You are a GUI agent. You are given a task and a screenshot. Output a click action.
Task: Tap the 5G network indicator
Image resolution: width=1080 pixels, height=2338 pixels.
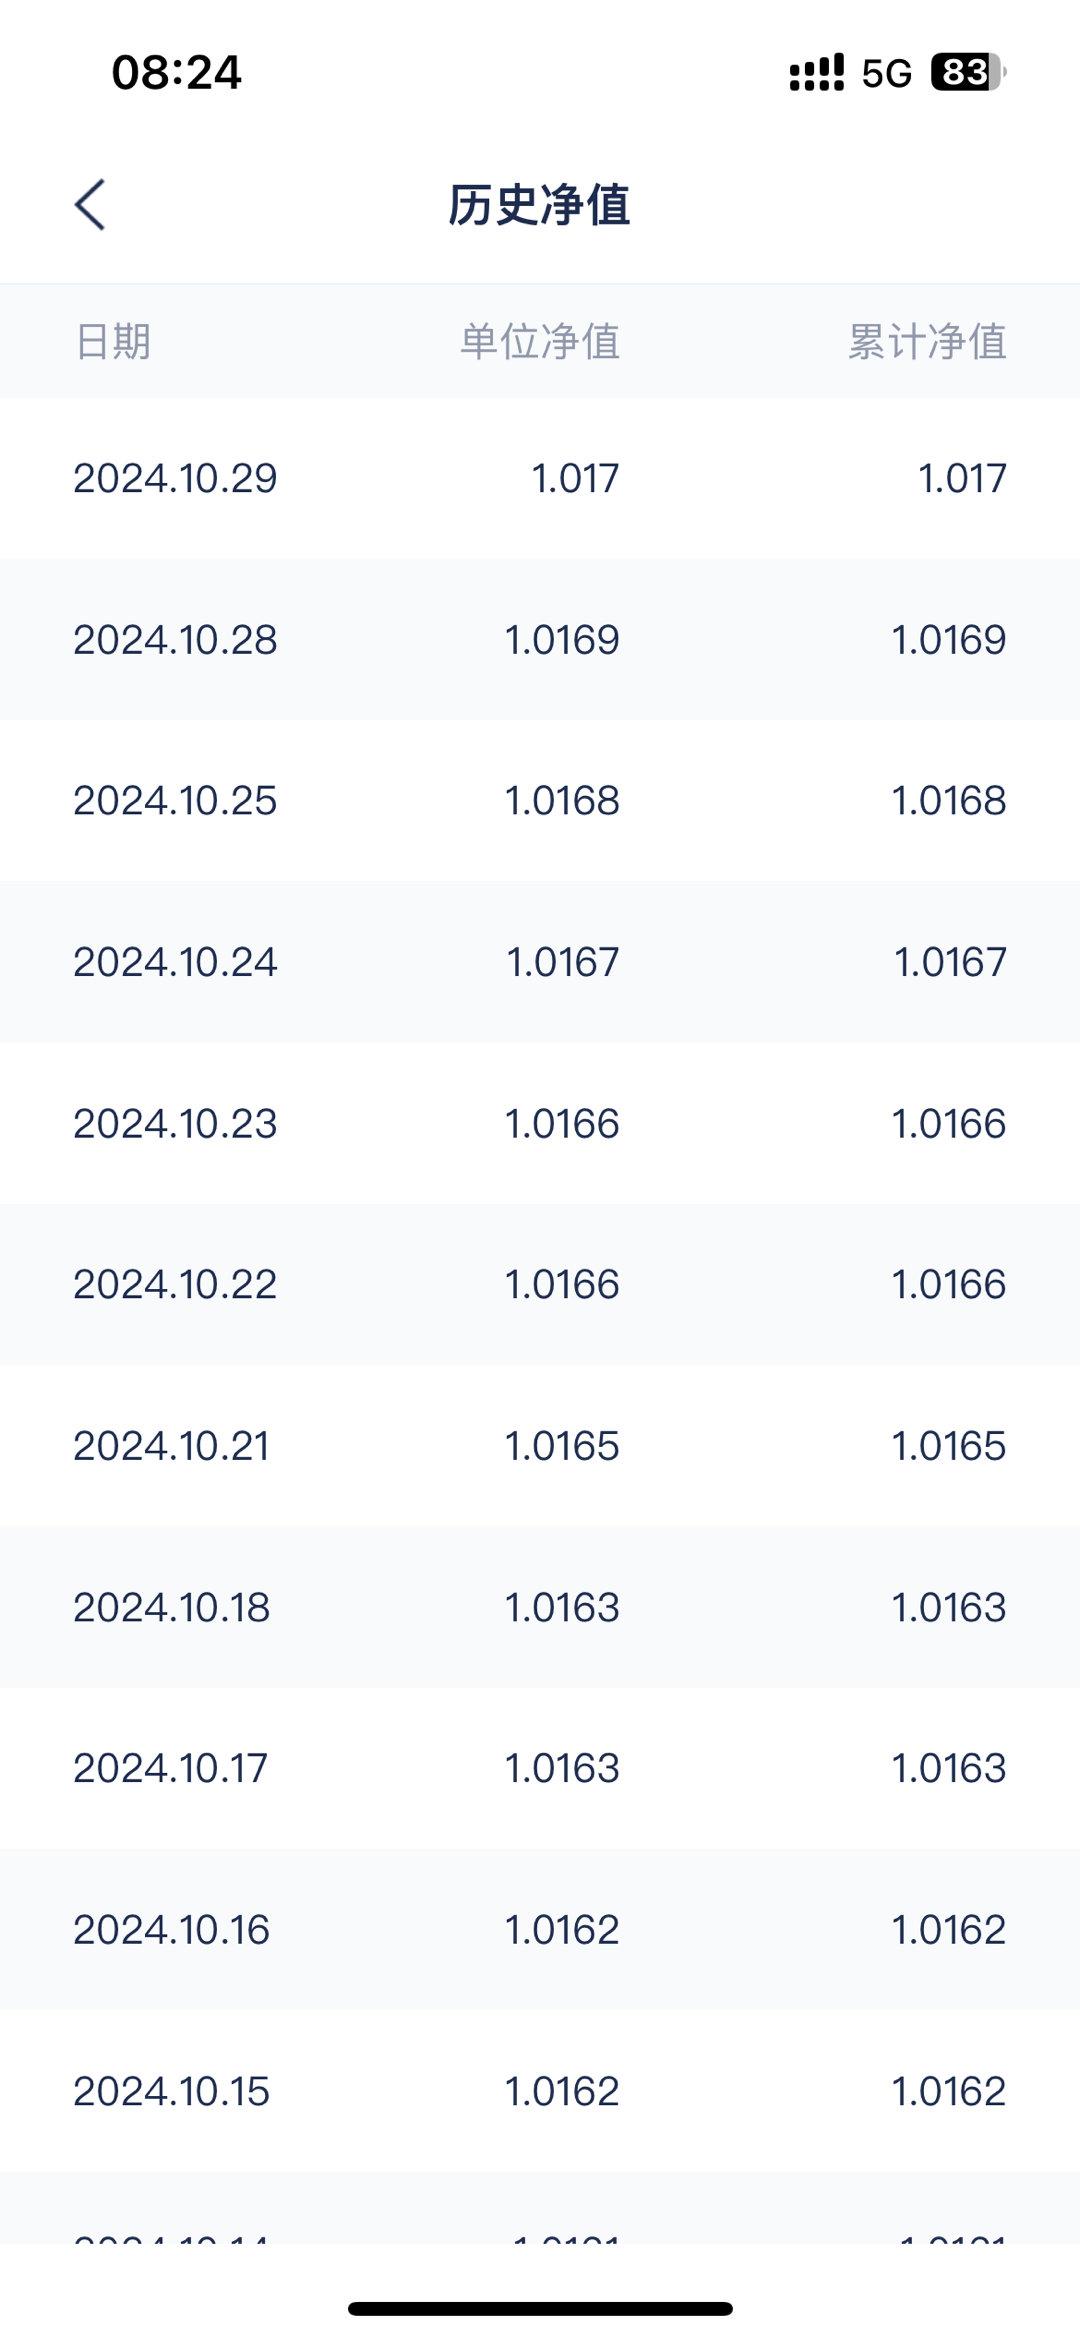[x=887, y=73]
